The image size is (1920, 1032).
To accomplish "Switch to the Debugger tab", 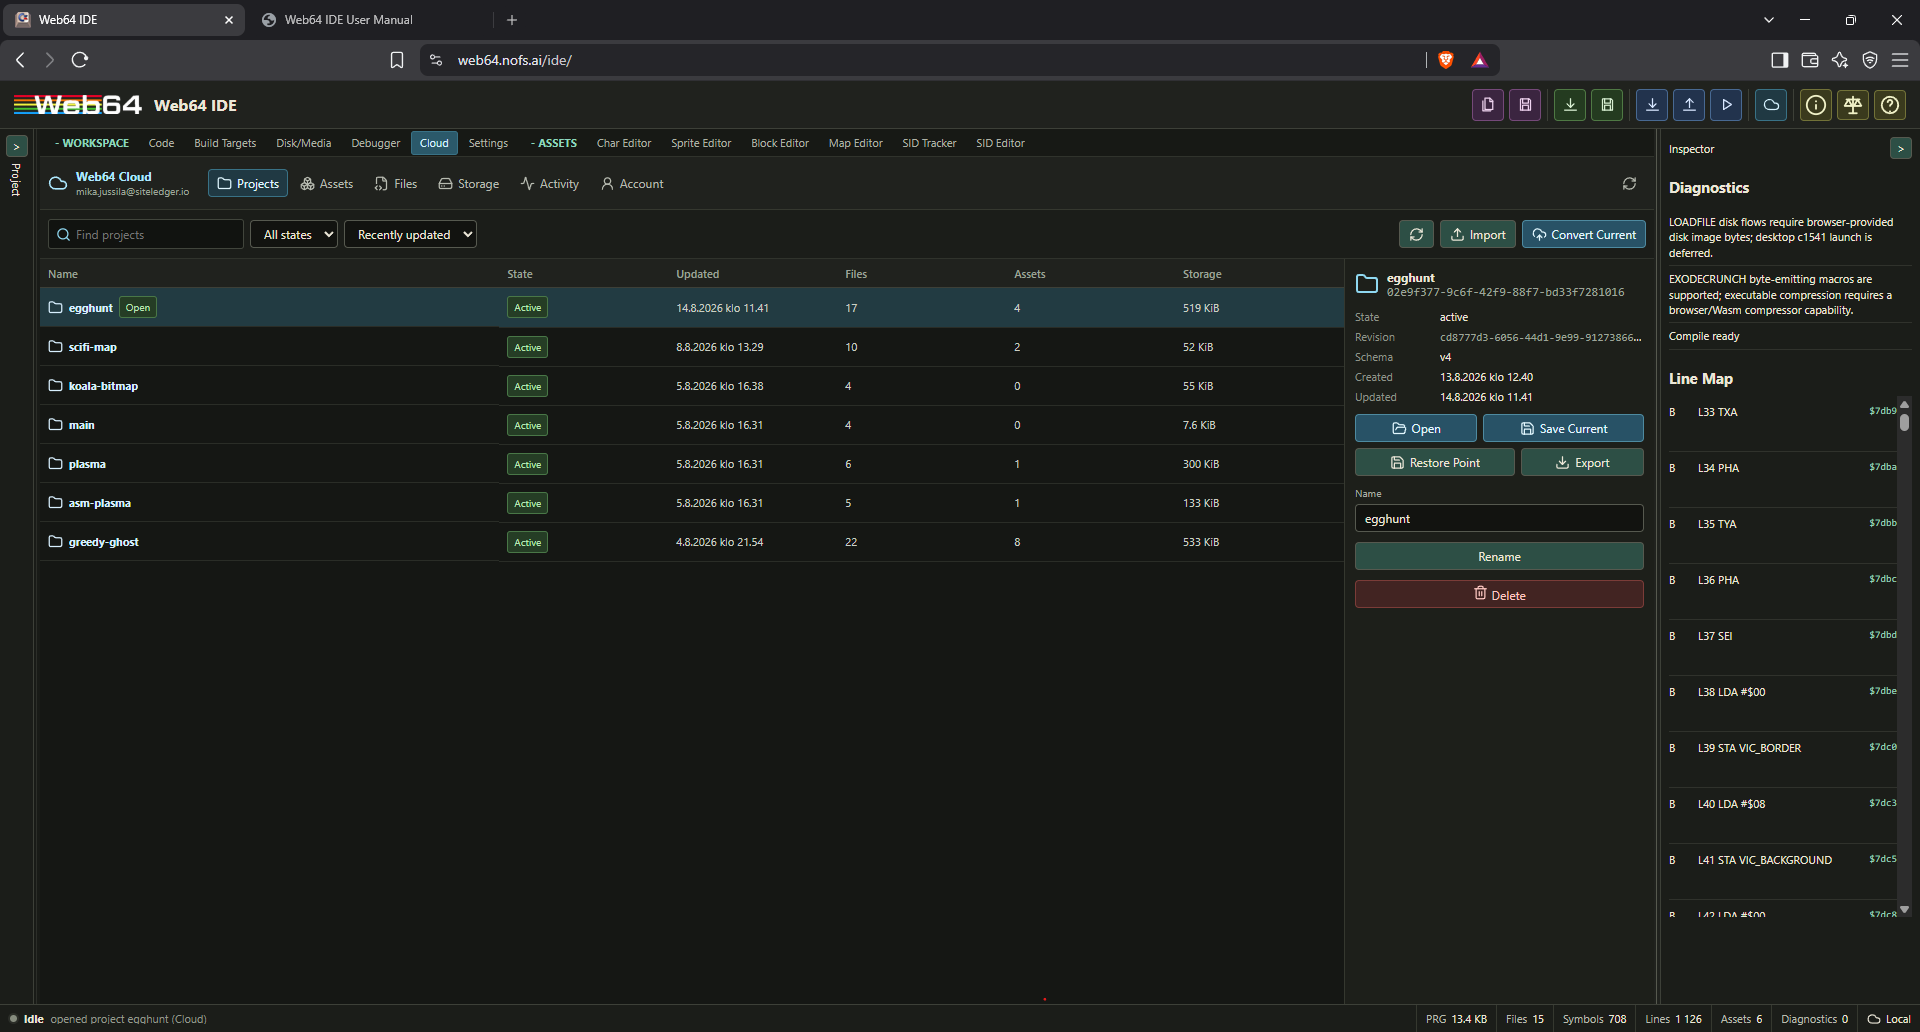I will coord(375,143).
